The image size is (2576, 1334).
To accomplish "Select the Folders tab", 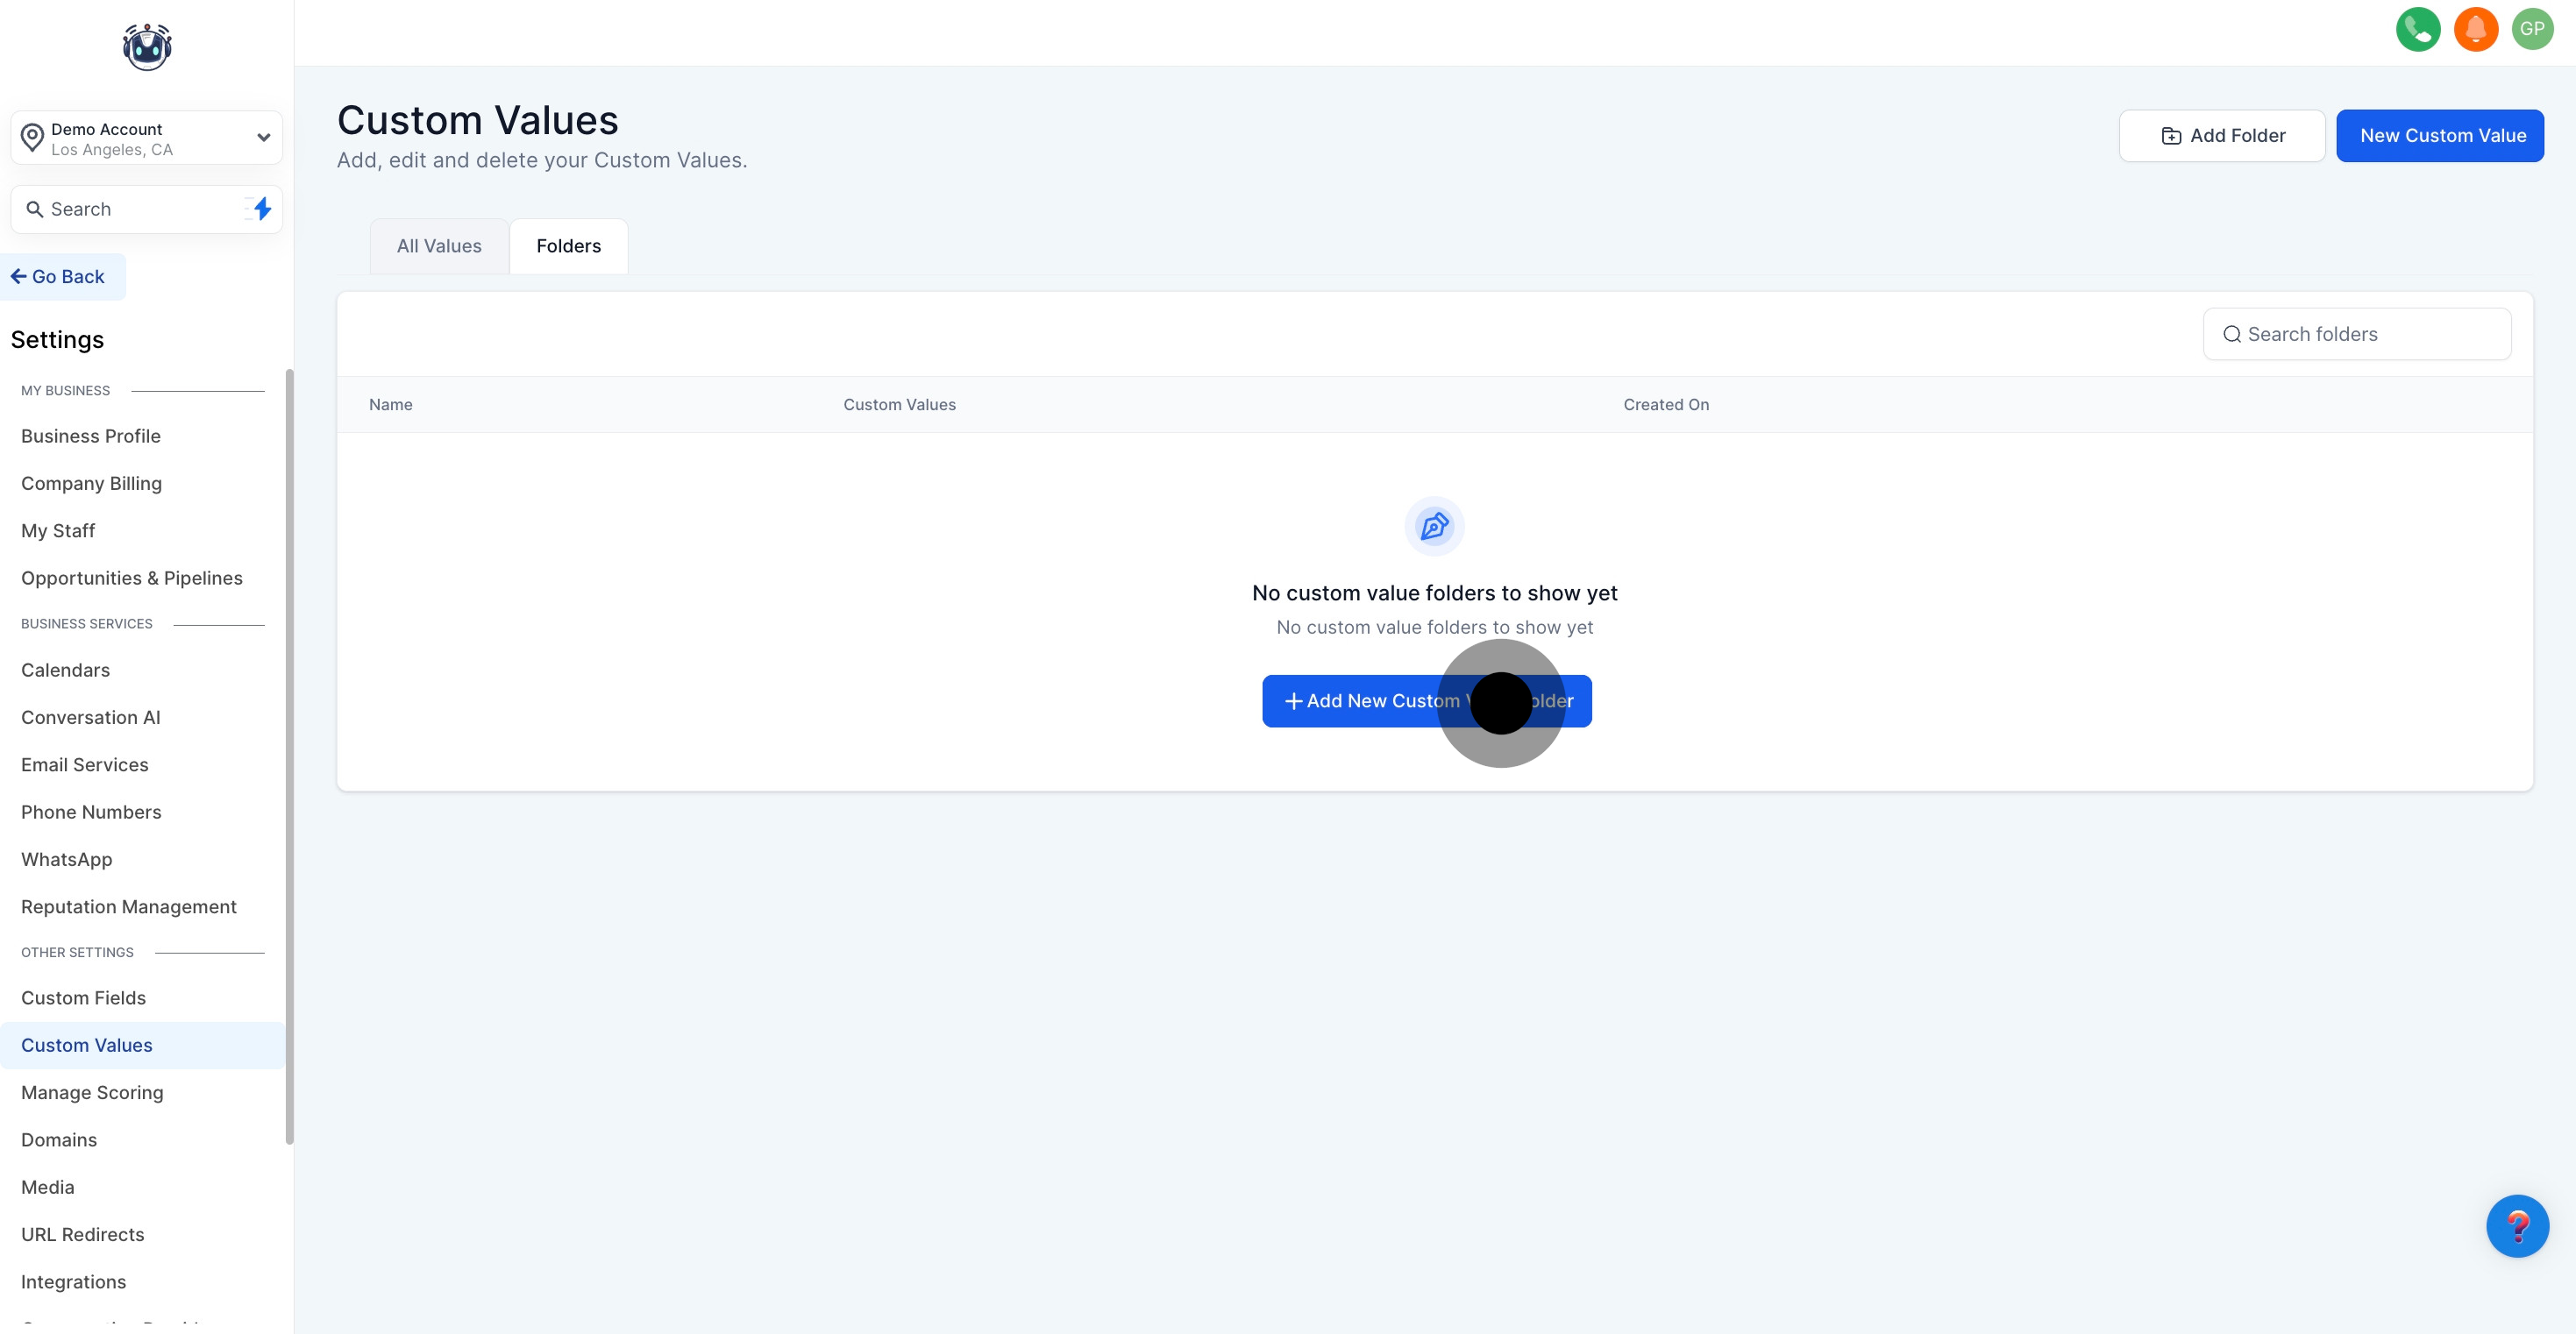I will [568, 246].
